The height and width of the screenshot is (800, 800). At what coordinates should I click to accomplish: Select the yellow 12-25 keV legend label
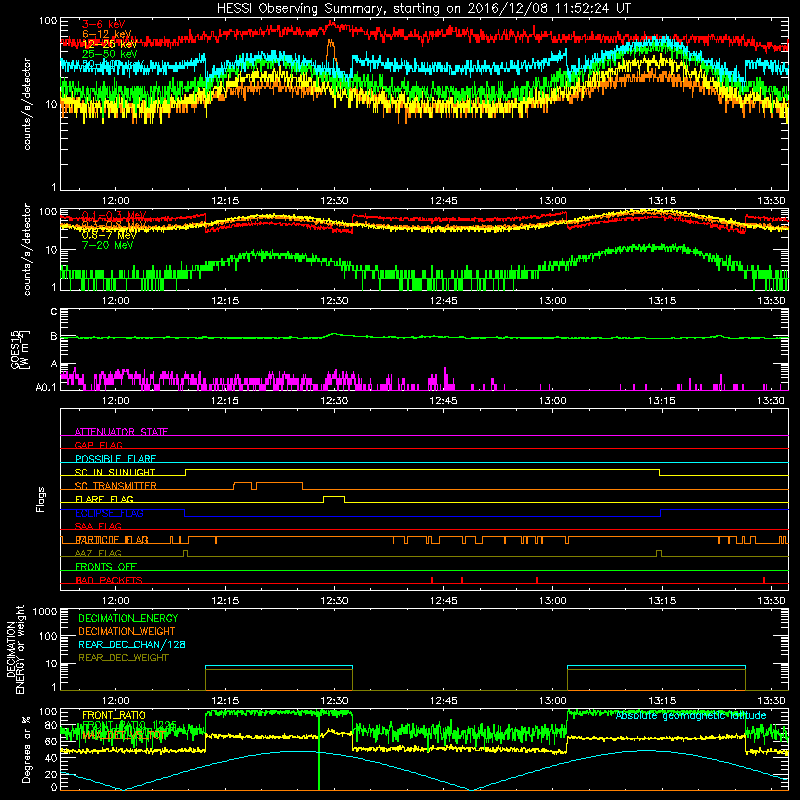(109, 44)
